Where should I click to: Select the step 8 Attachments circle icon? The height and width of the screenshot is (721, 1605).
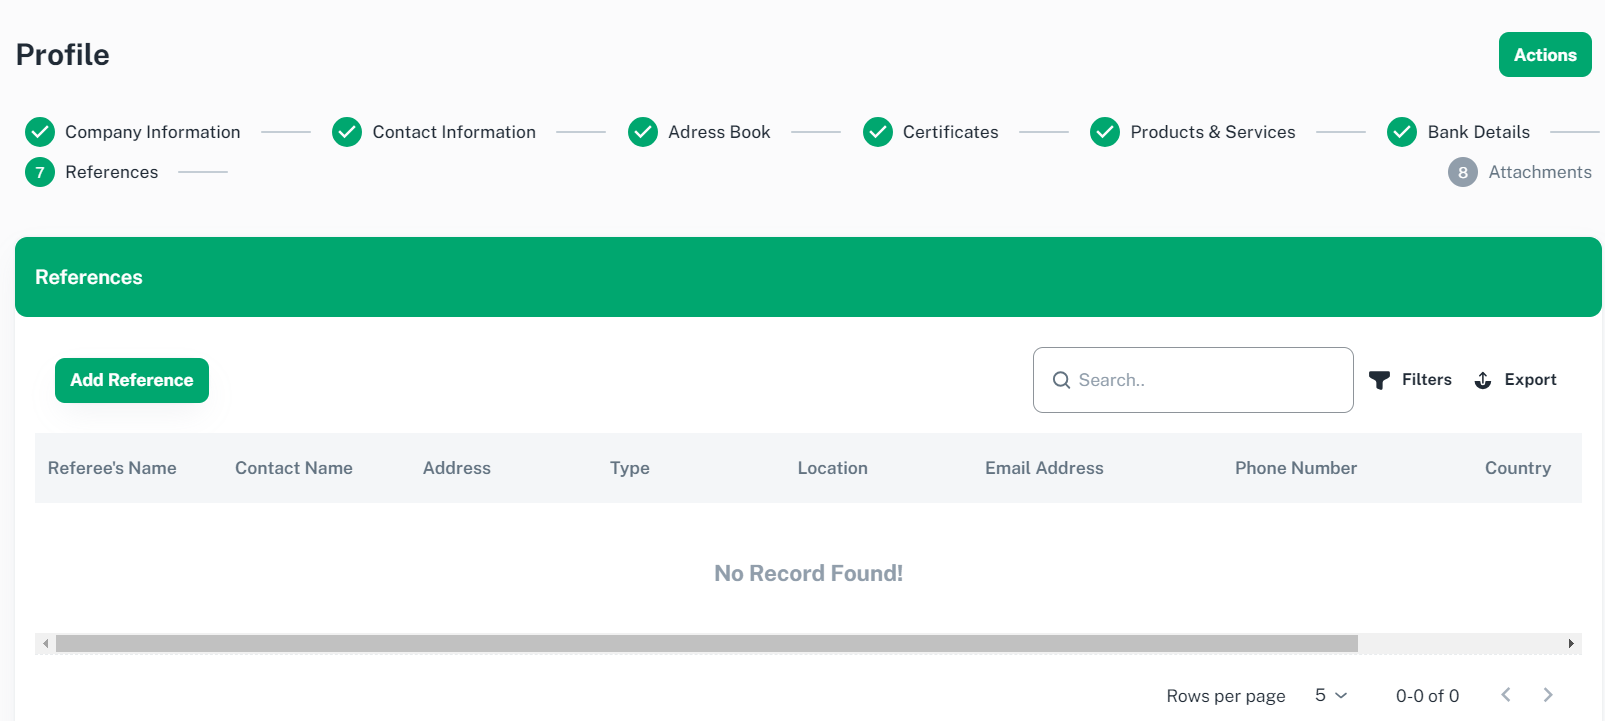tap(1462, 172)
